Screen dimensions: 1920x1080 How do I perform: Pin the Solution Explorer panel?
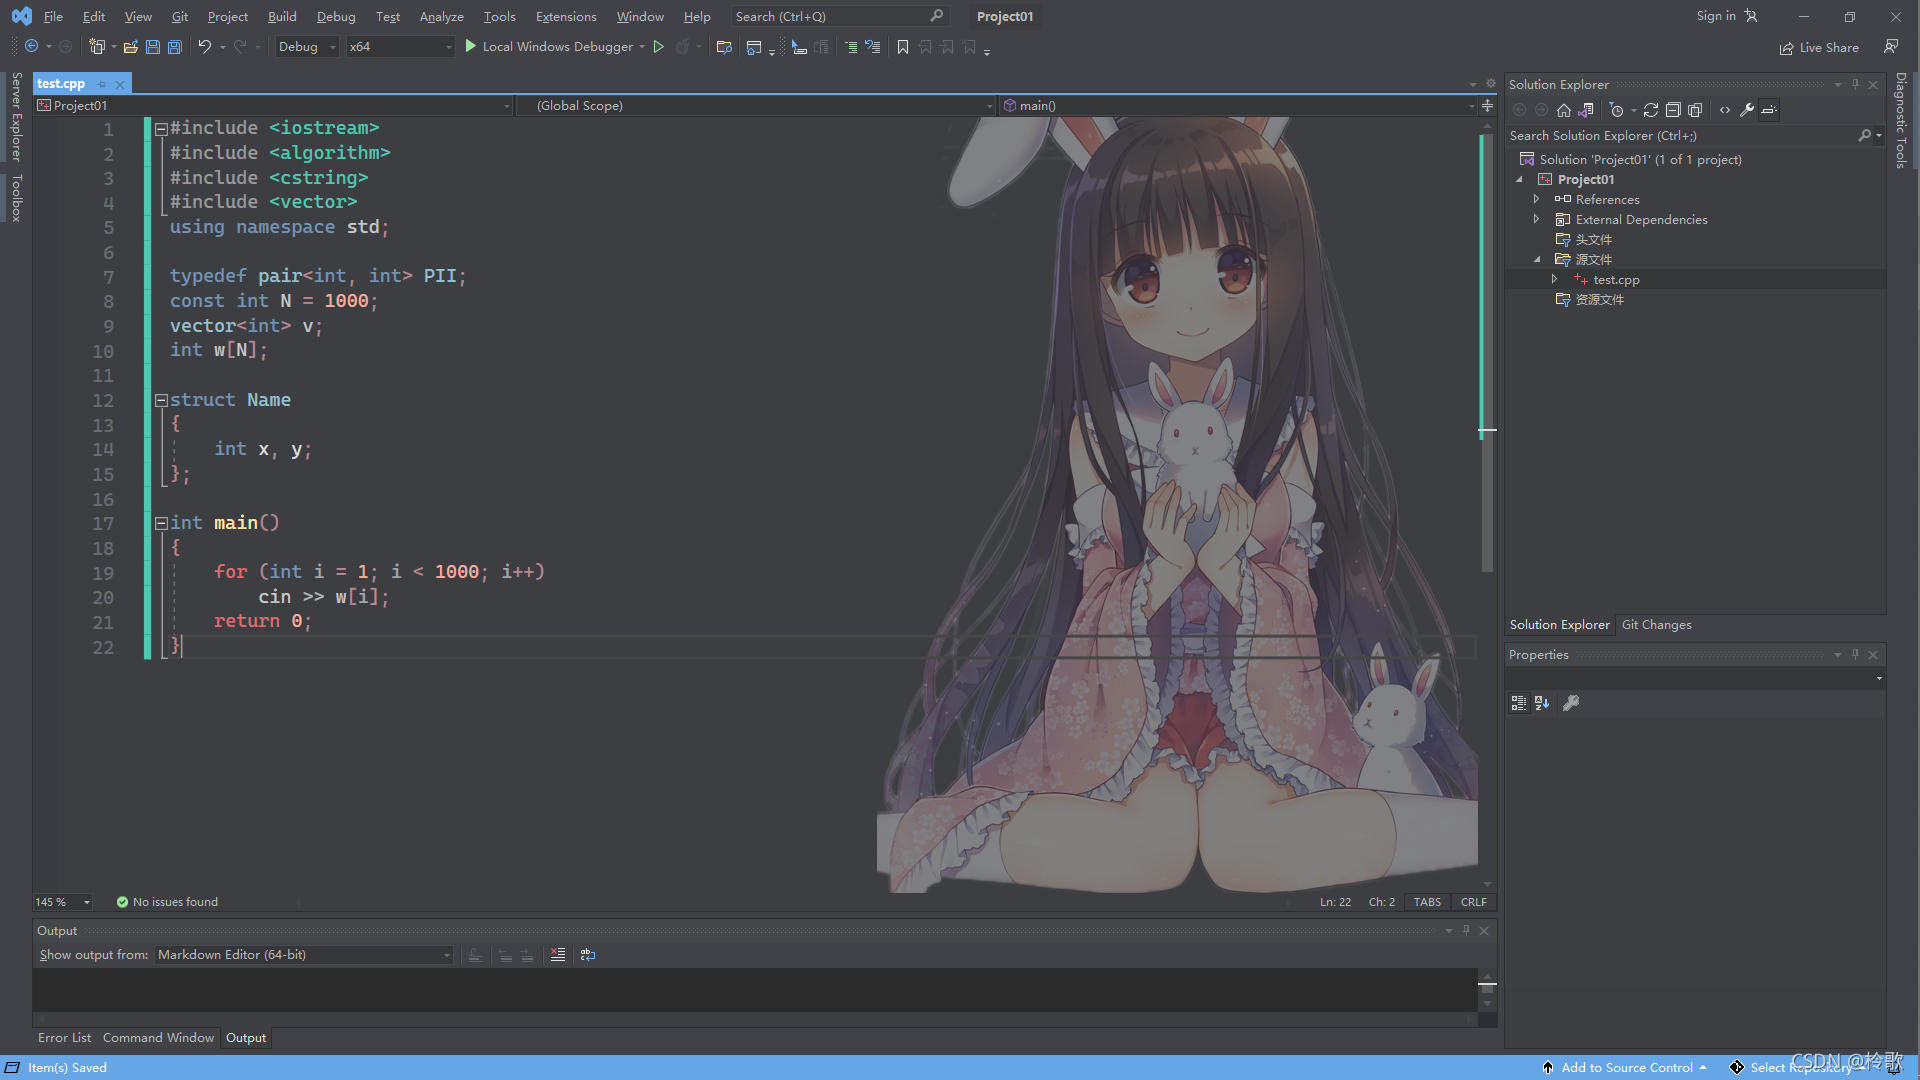(x=1855, y=84)
